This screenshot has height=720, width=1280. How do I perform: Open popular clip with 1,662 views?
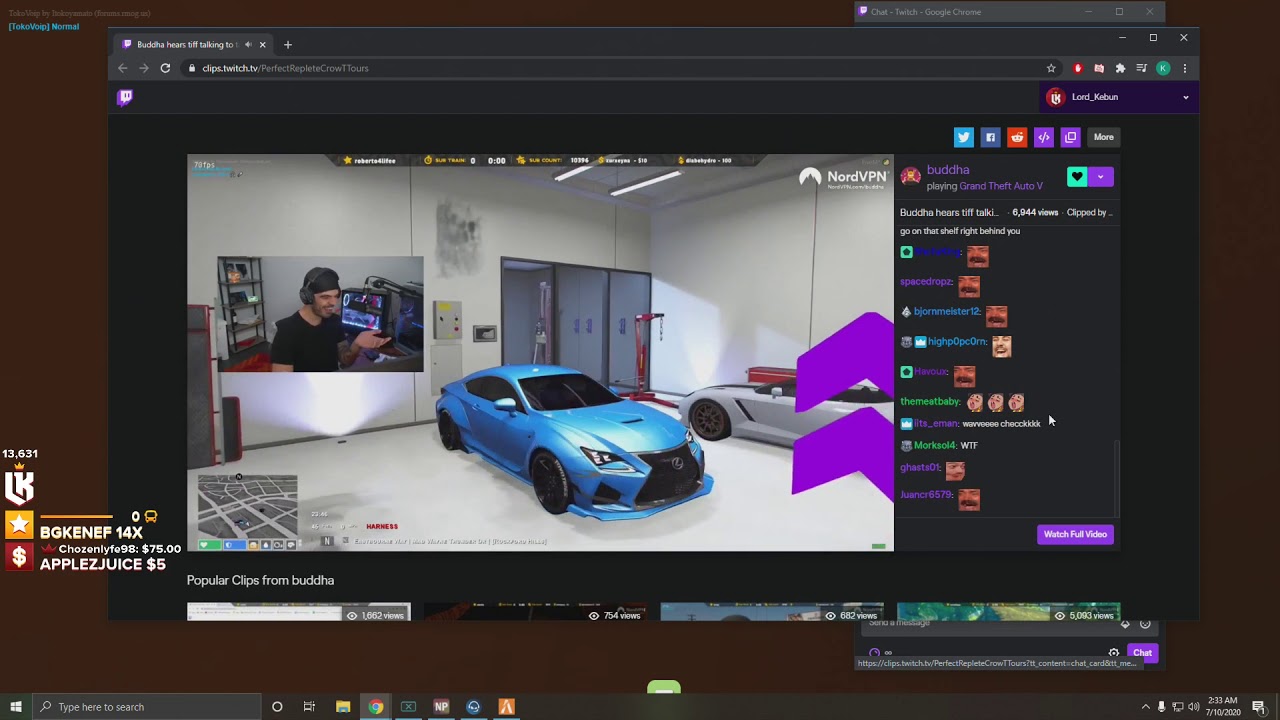[299, 611]
